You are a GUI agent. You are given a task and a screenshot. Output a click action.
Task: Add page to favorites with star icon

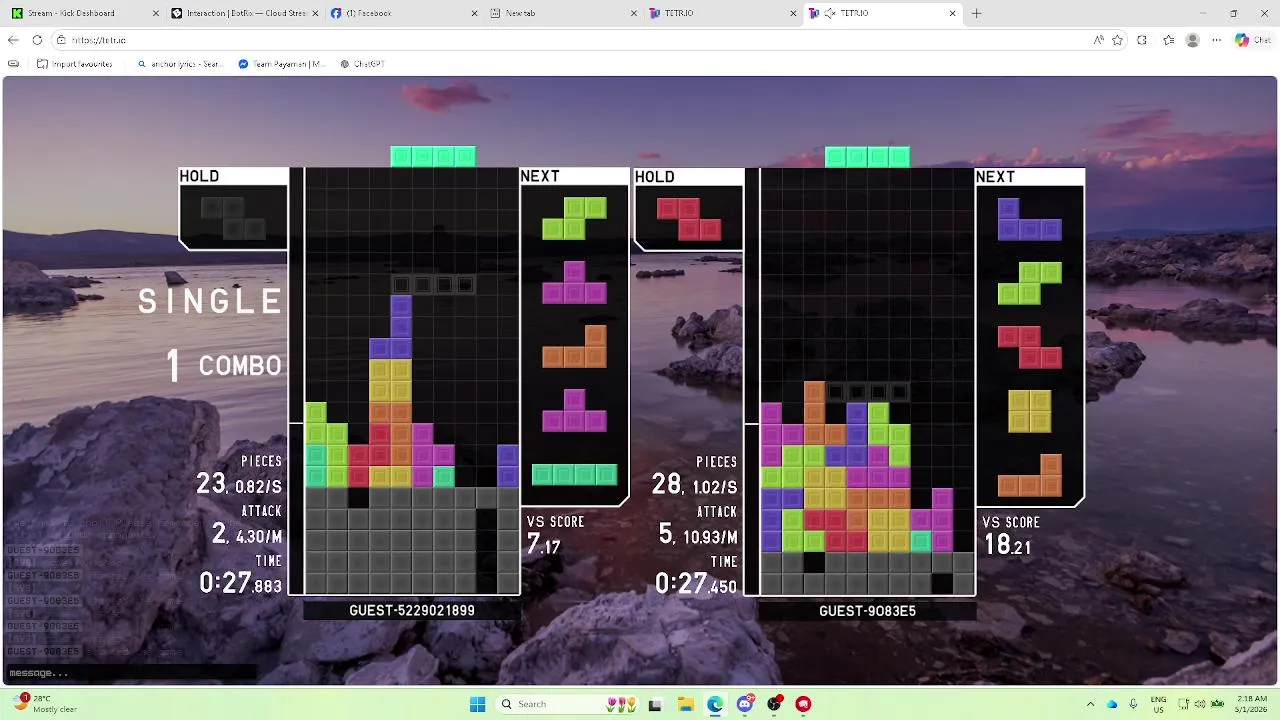pos(1117,40)
